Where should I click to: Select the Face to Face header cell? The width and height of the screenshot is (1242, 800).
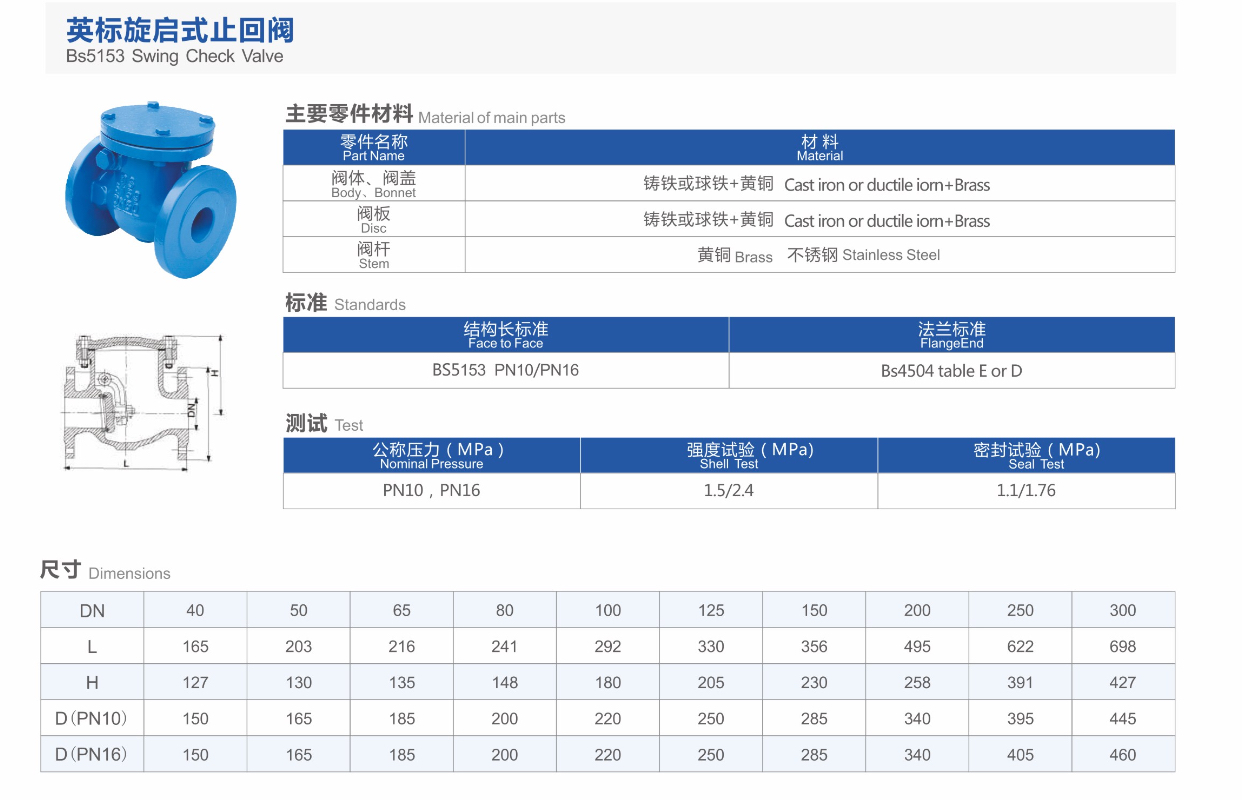click(506, 335)
